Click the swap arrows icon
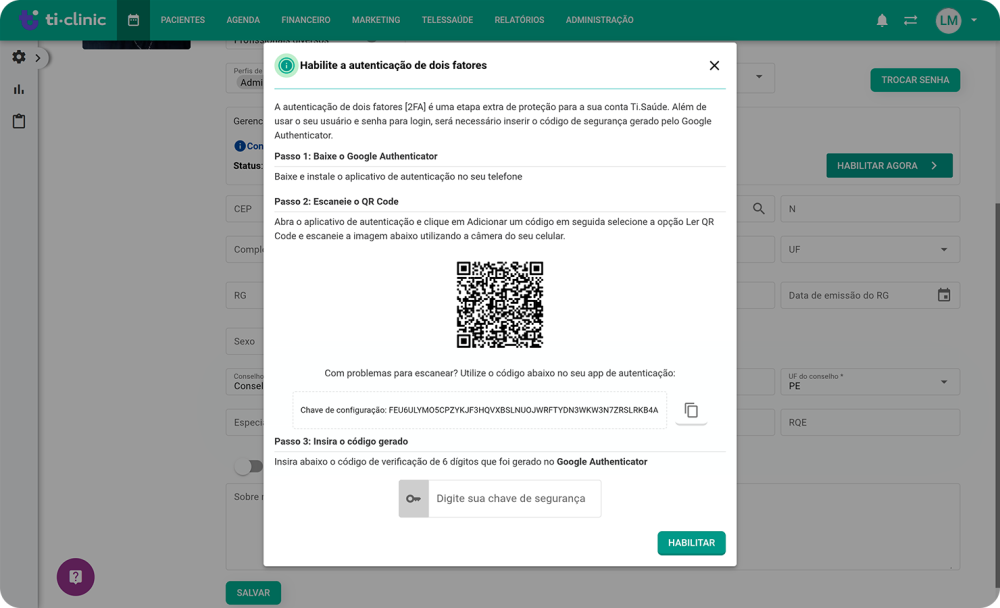The width and height of the screenshot is (1000, 608). [910, 20]
